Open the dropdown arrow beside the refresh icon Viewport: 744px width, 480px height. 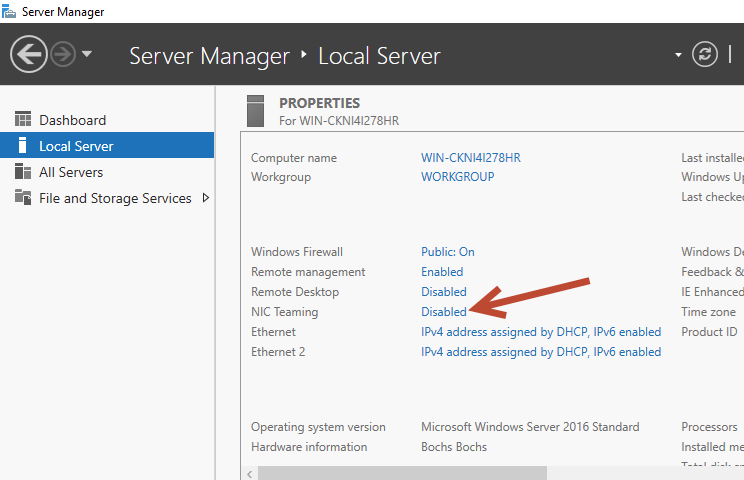[679, 55]
